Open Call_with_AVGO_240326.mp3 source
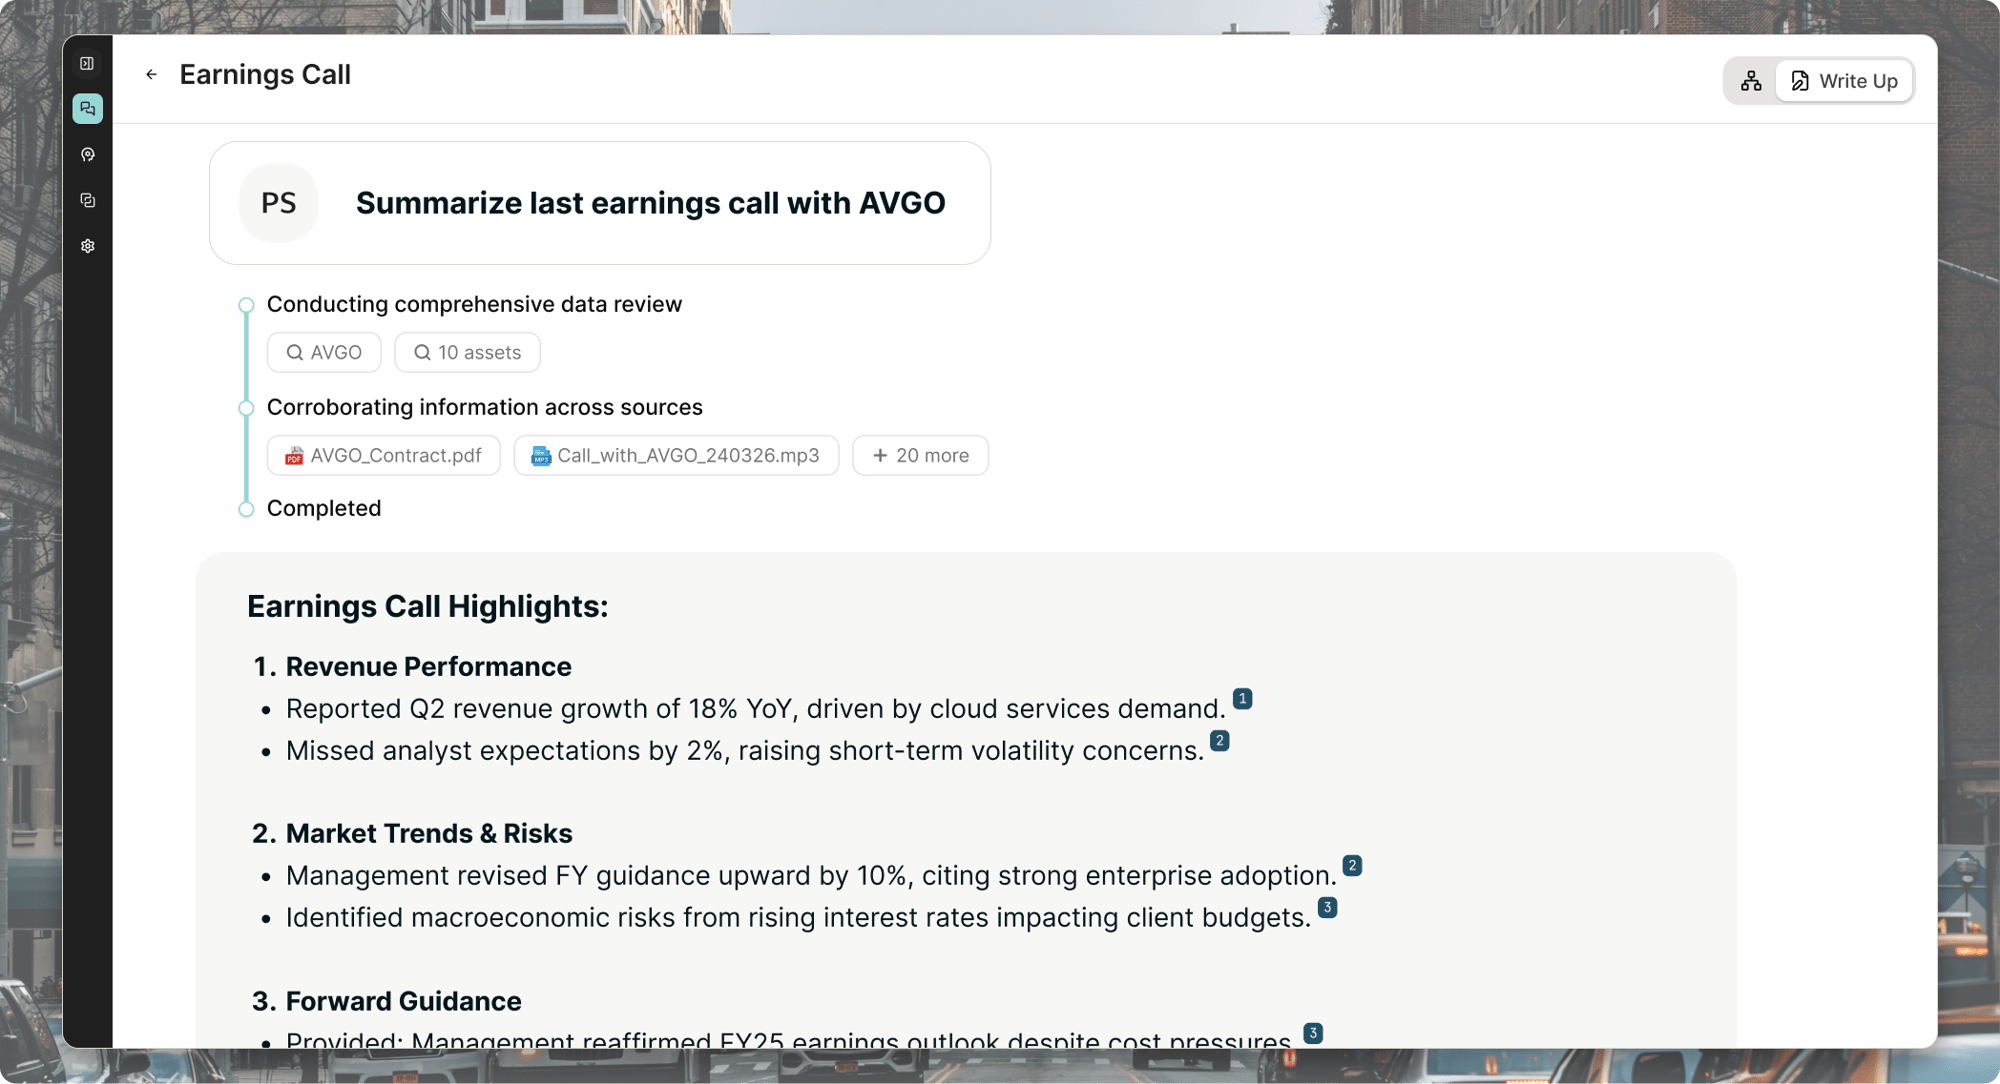This screenshot has height=1084, width=2000. point(676,455)
